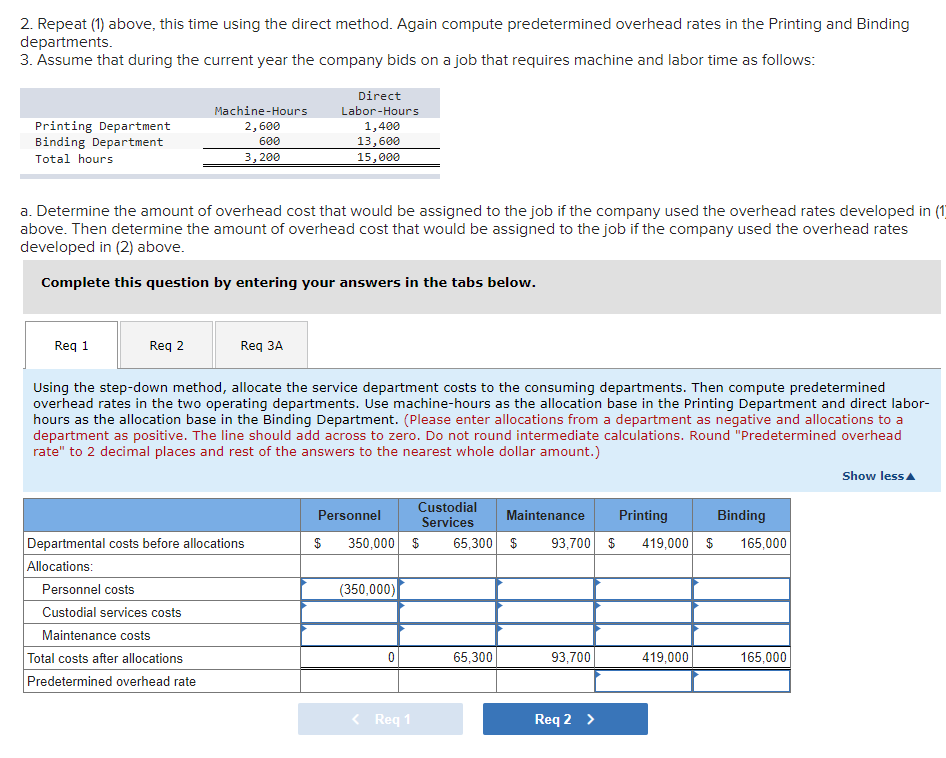The image size is (946, 758).
Task: Click the 'Binding Department' row in hours table
Action: (99, 142)
